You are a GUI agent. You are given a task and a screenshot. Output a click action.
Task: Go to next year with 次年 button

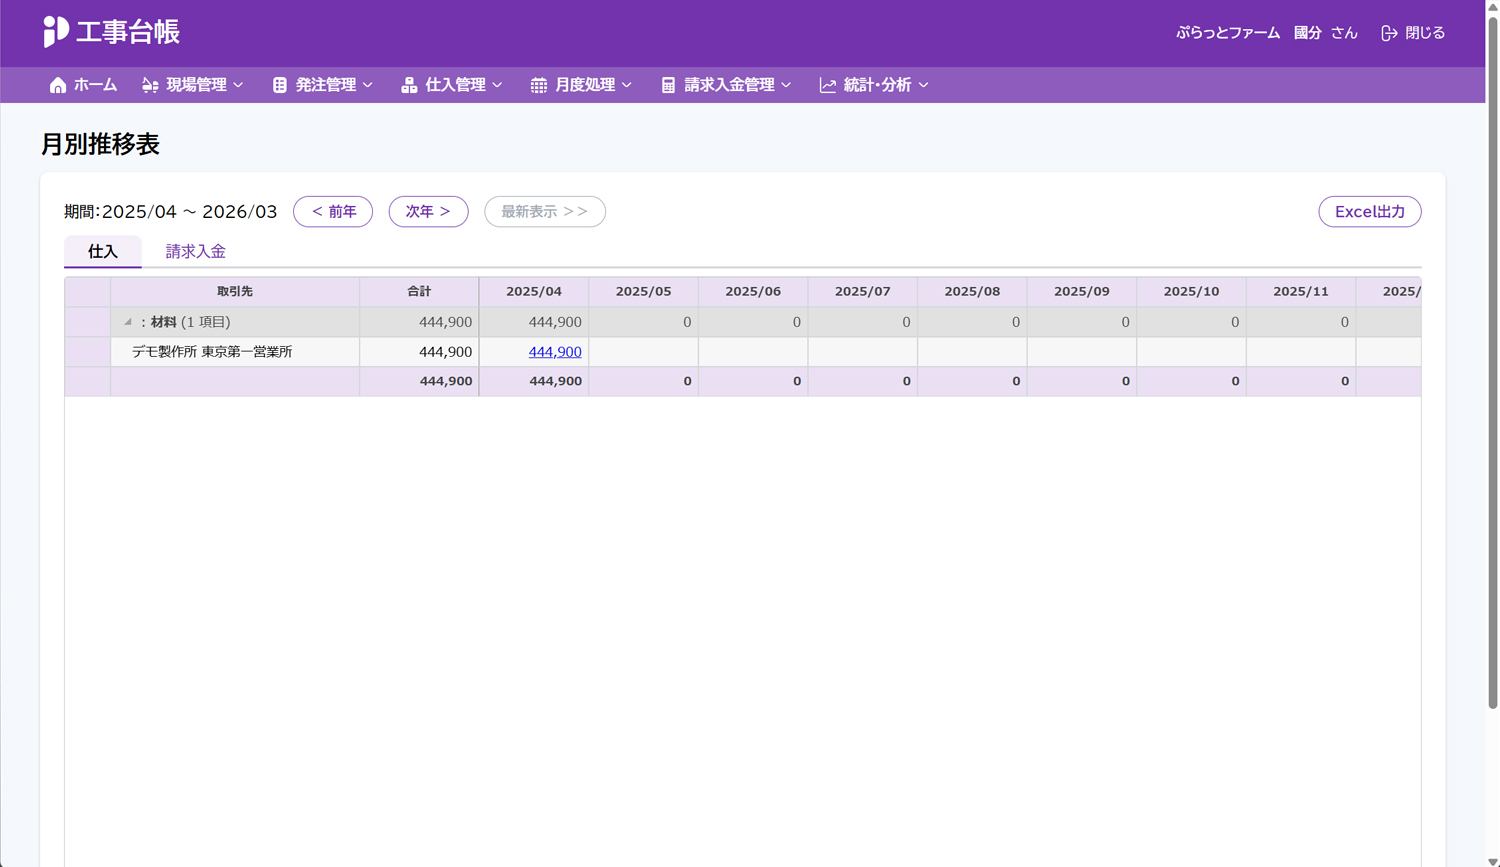click(x=428, y=212)
